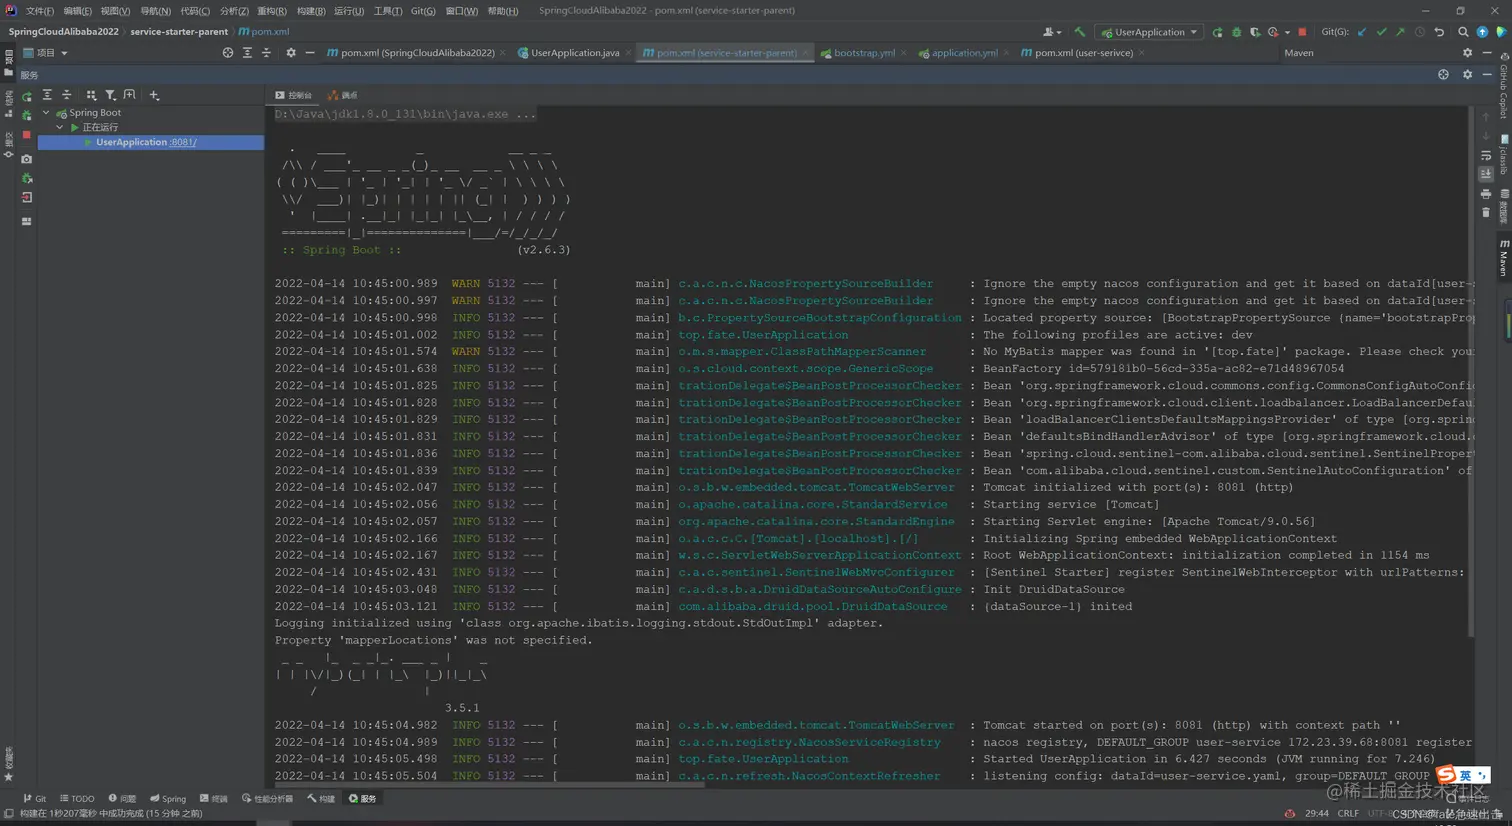This screenshot has height=826, width=1512.
Task: Click the vertical console scrollbar
Action: point(1471,372)
